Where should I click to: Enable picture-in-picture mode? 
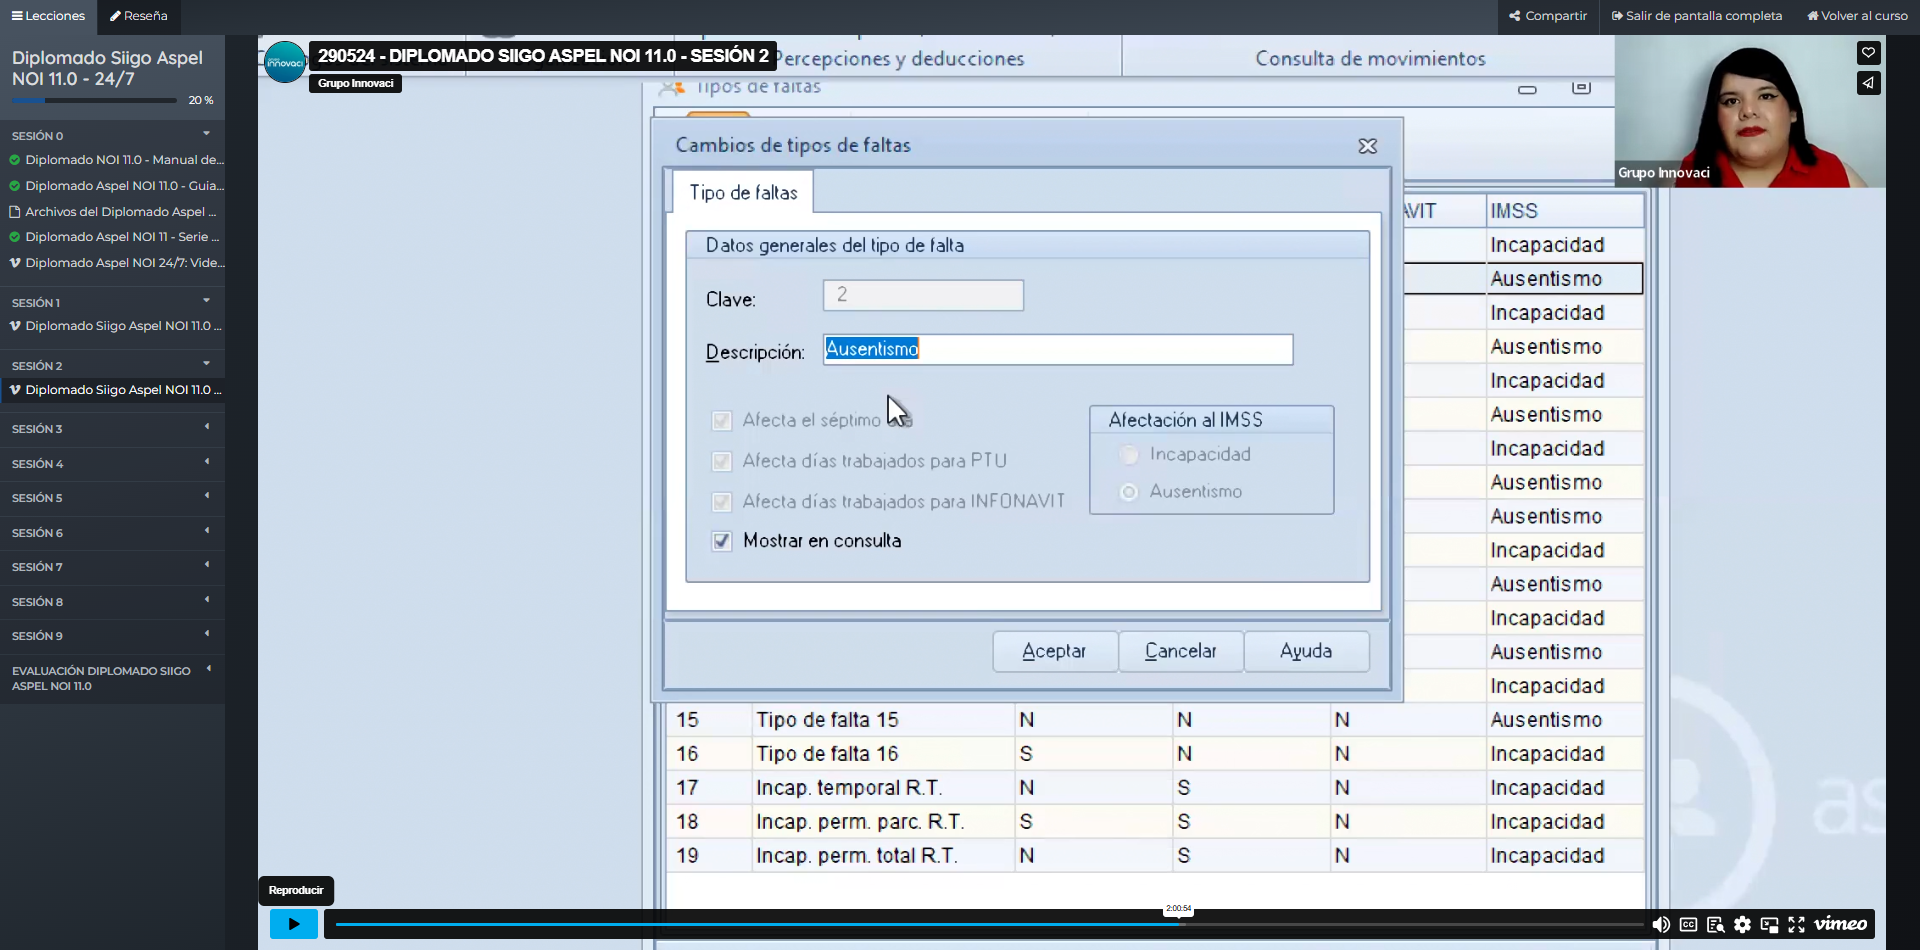coord(1769,925)
